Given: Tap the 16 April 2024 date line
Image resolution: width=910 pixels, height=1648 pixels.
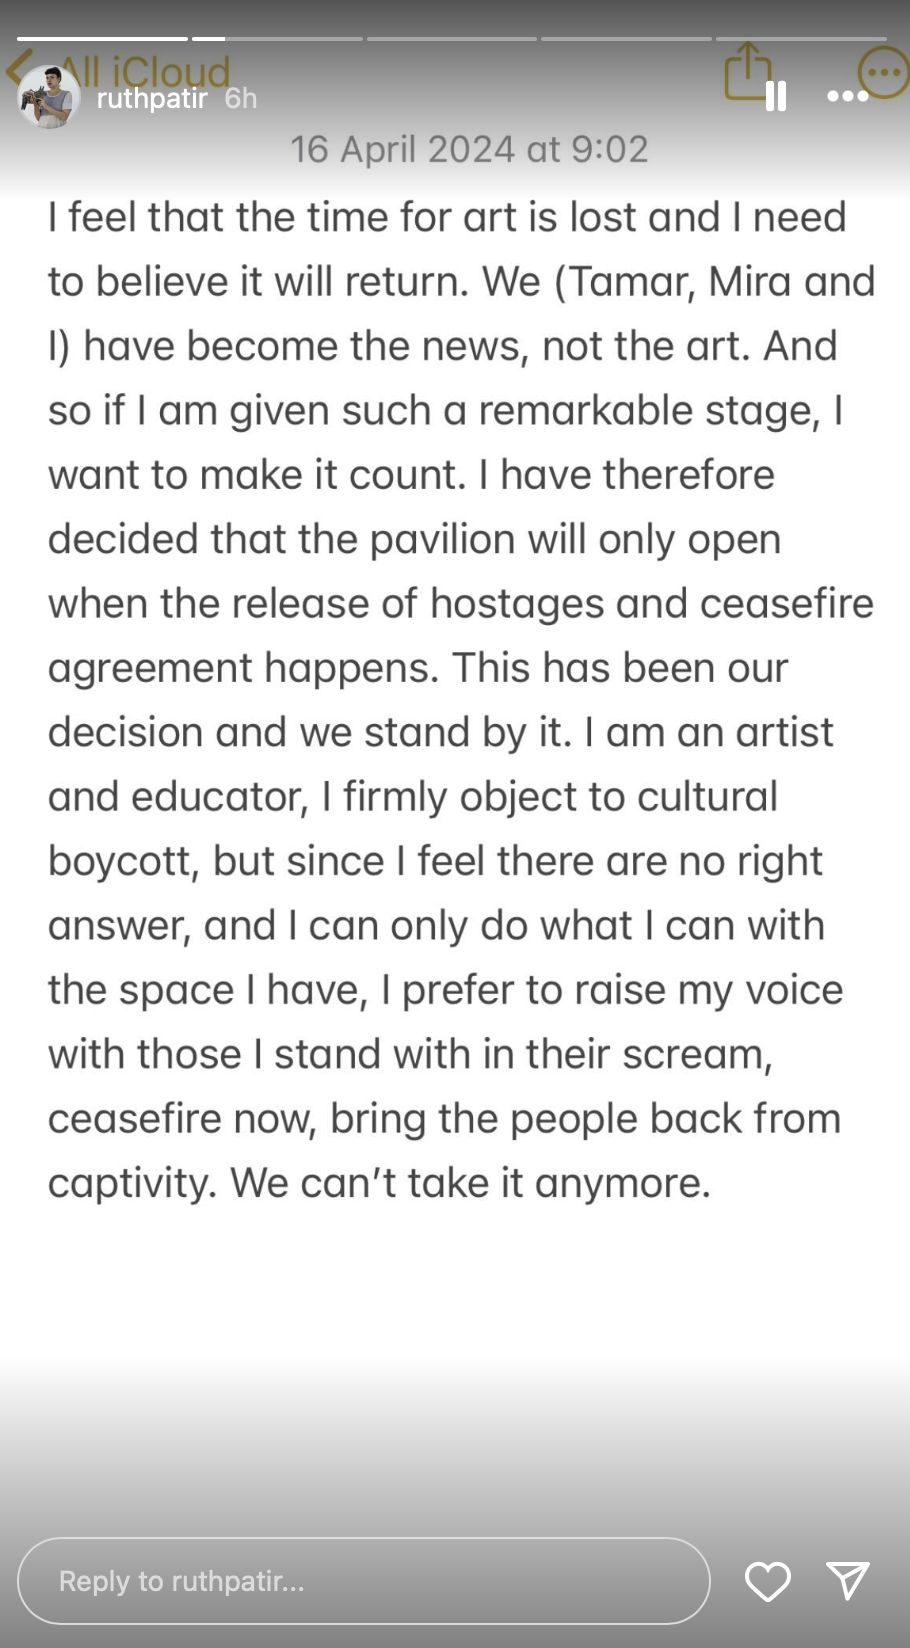Looking at the screenshot, I should (x=469, y=149).
